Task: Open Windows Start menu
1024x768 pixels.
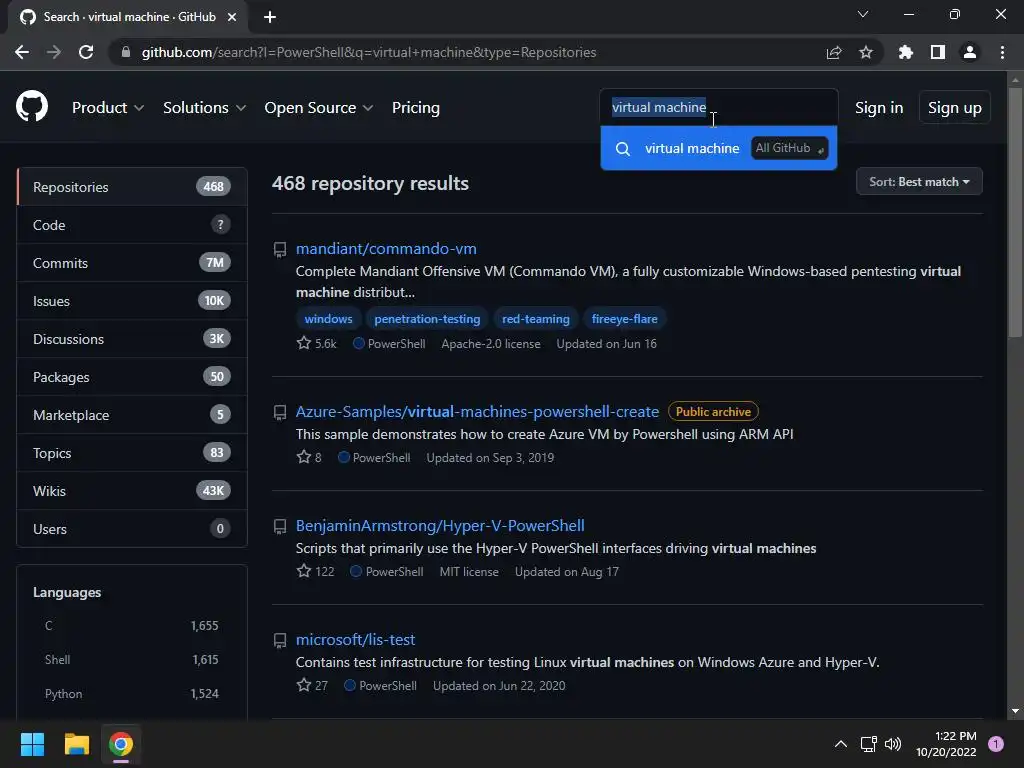Action: 32,744
